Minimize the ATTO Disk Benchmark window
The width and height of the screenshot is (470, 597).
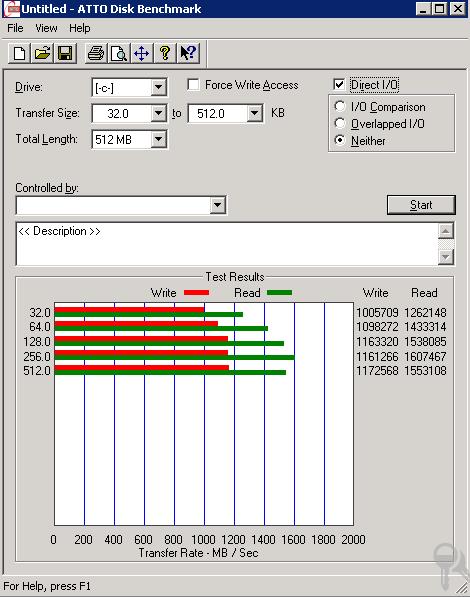coord(423,9)
